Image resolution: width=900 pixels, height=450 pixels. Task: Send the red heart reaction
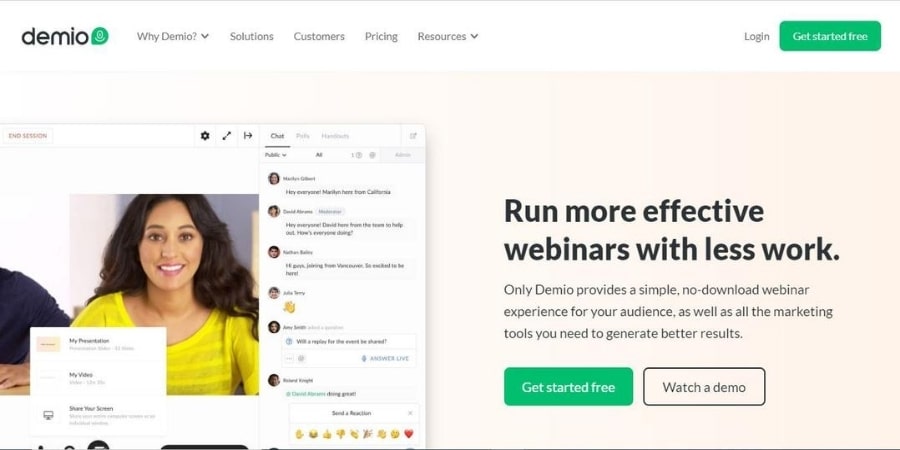tap(409, 434)
